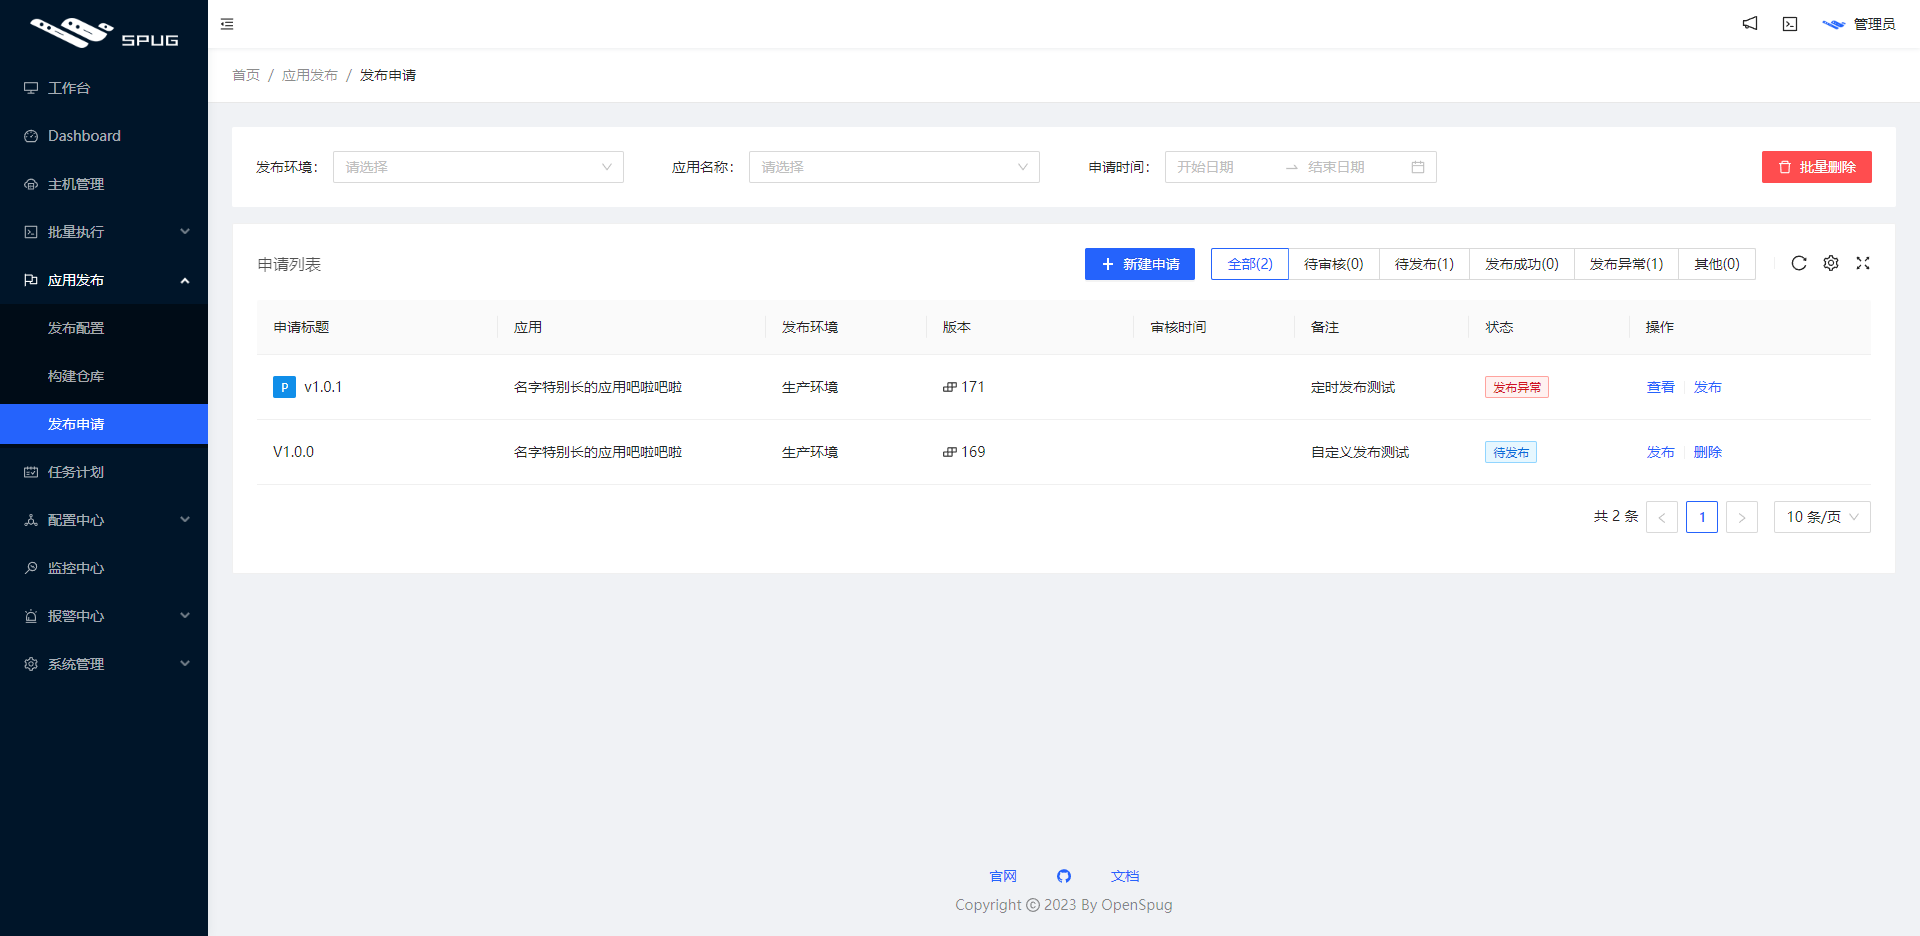Open the 10 条/页 page size dropdown

tap(1822, 517)
